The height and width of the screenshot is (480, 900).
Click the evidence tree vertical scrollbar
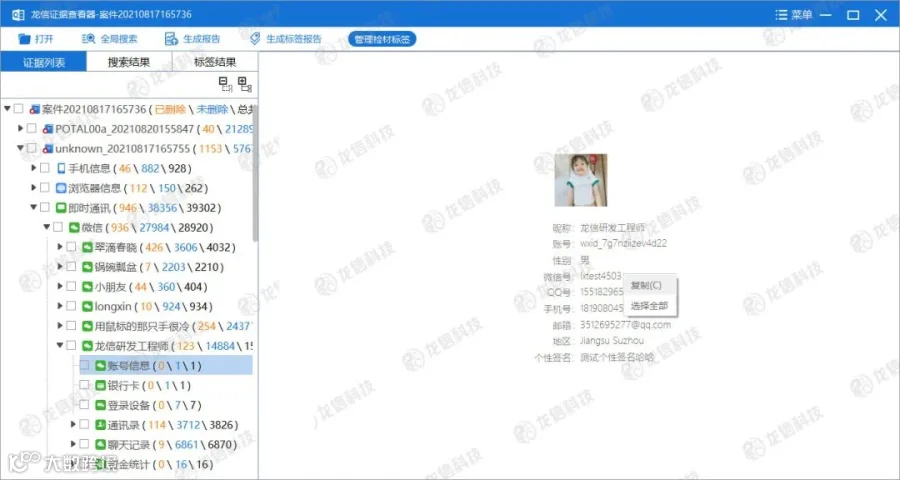pyautogui.click(x=255, y=172)
